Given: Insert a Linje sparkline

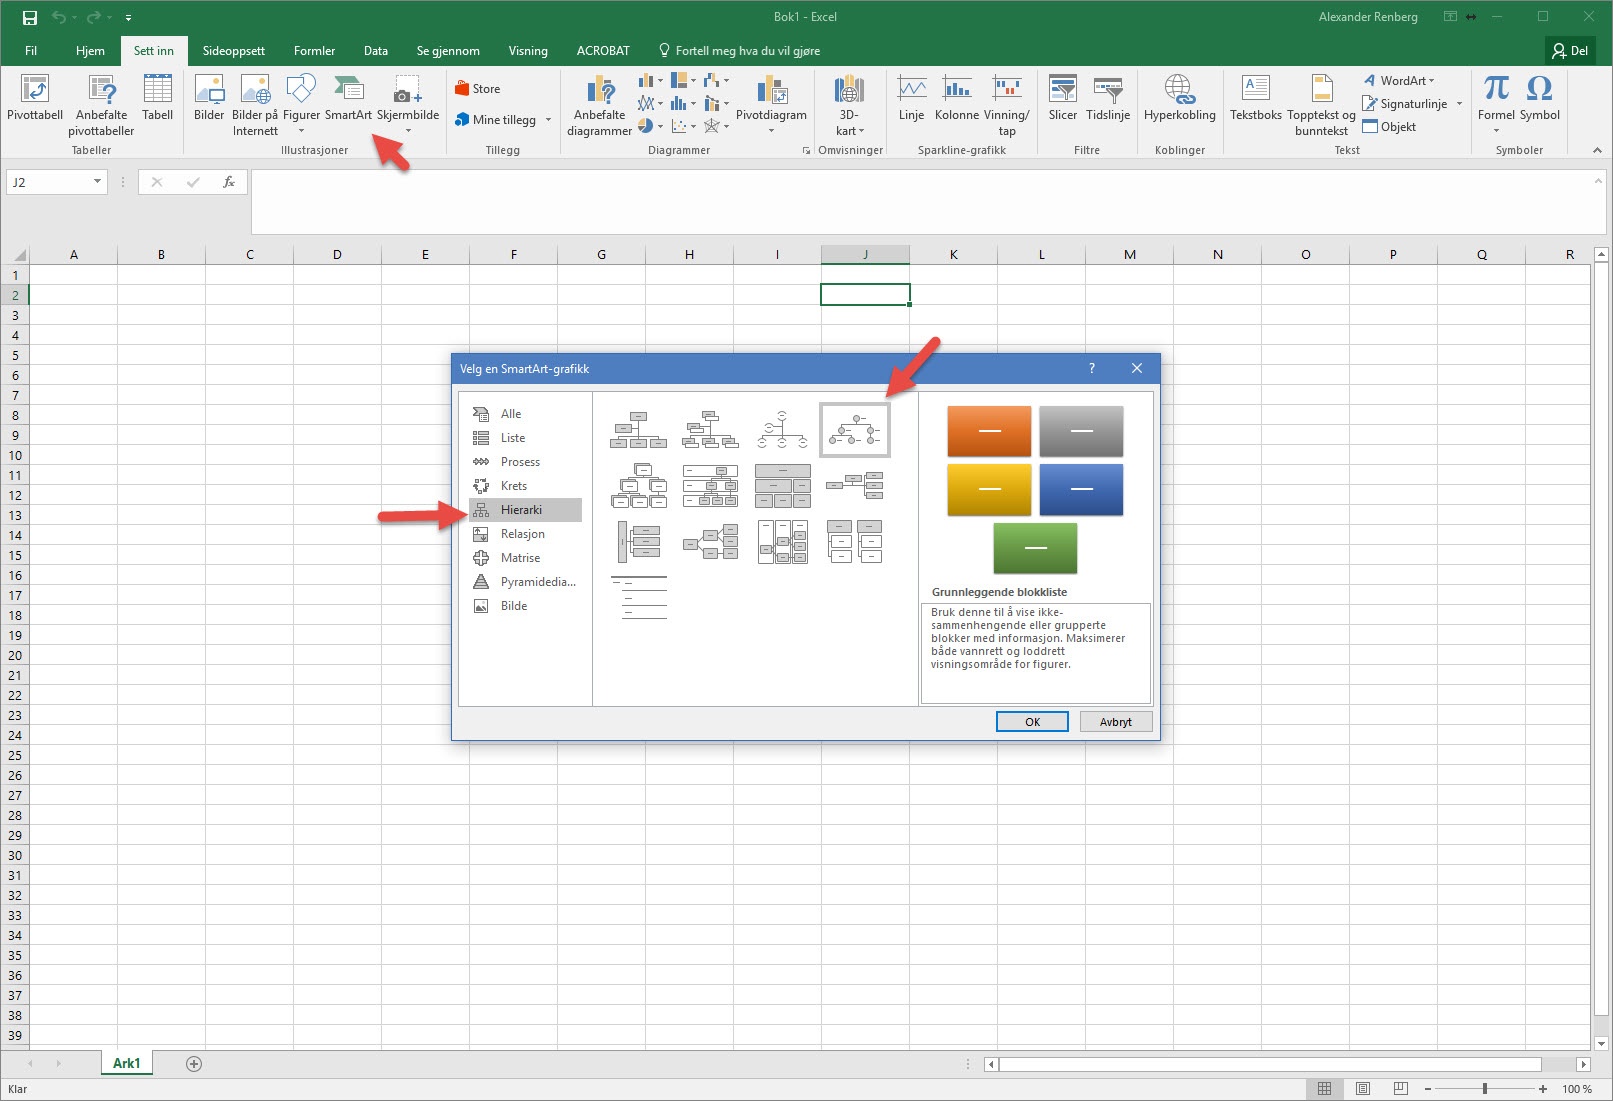Looking at the screenshot, I should pos(911,98).
